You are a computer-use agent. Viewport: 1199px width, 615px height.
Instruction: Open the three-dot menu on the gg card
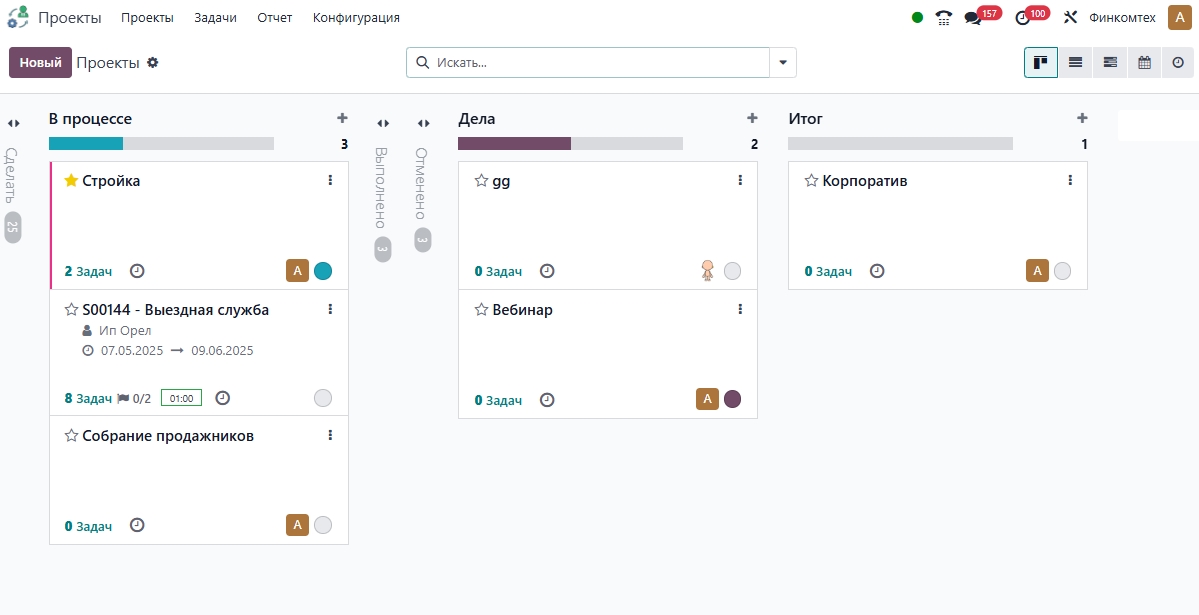(740, 180)
